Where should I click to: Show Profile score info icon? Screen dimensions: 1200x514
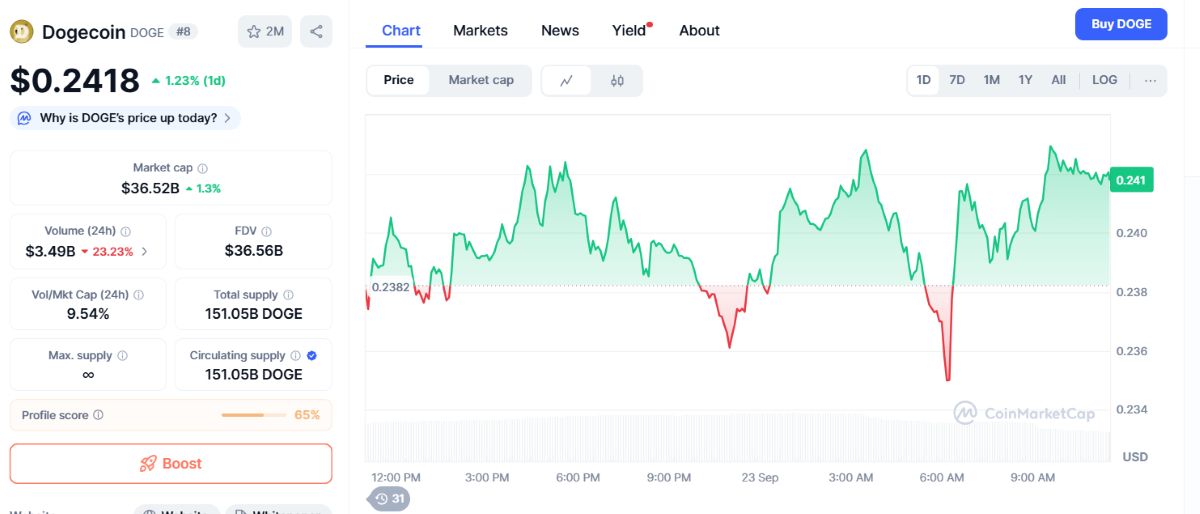coord(98,415)
